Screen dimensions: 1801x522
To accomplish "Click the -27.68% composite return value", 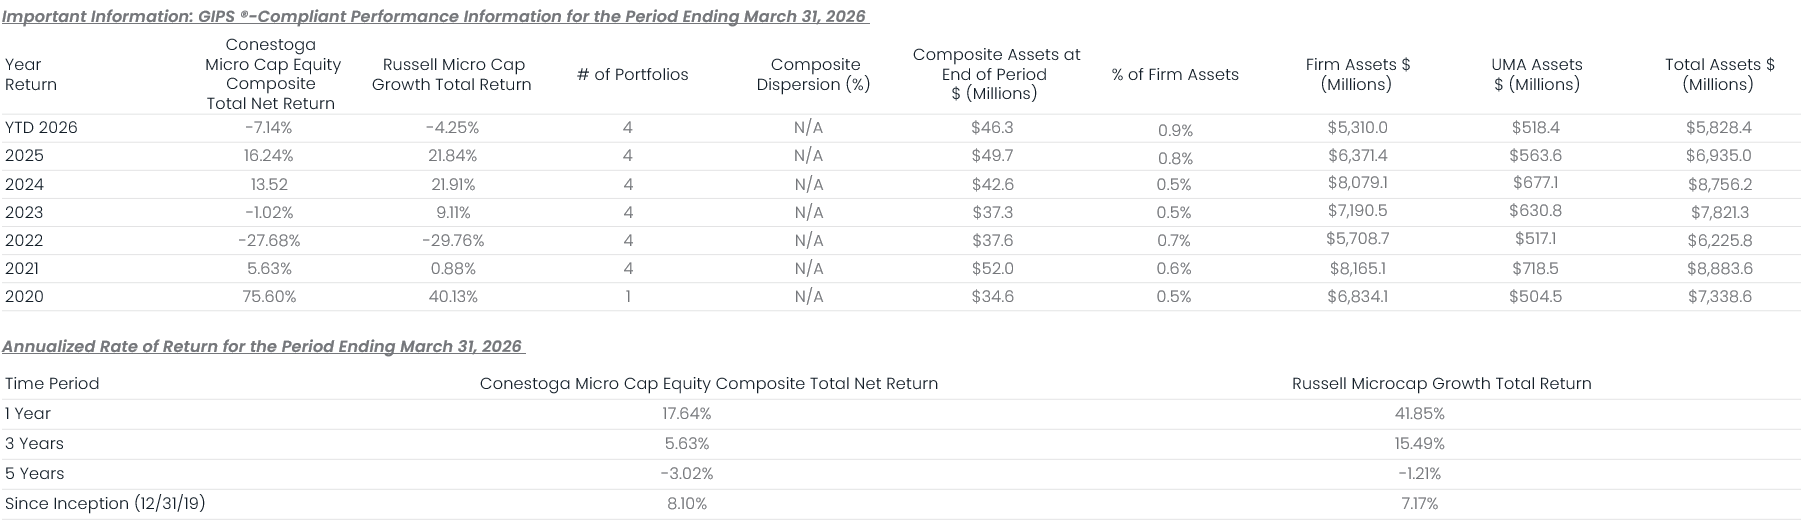I will click(x=270, y=240).
